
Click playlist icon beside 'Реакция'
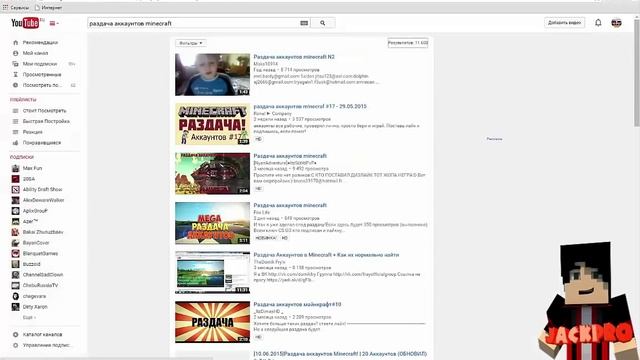(16, 132)
